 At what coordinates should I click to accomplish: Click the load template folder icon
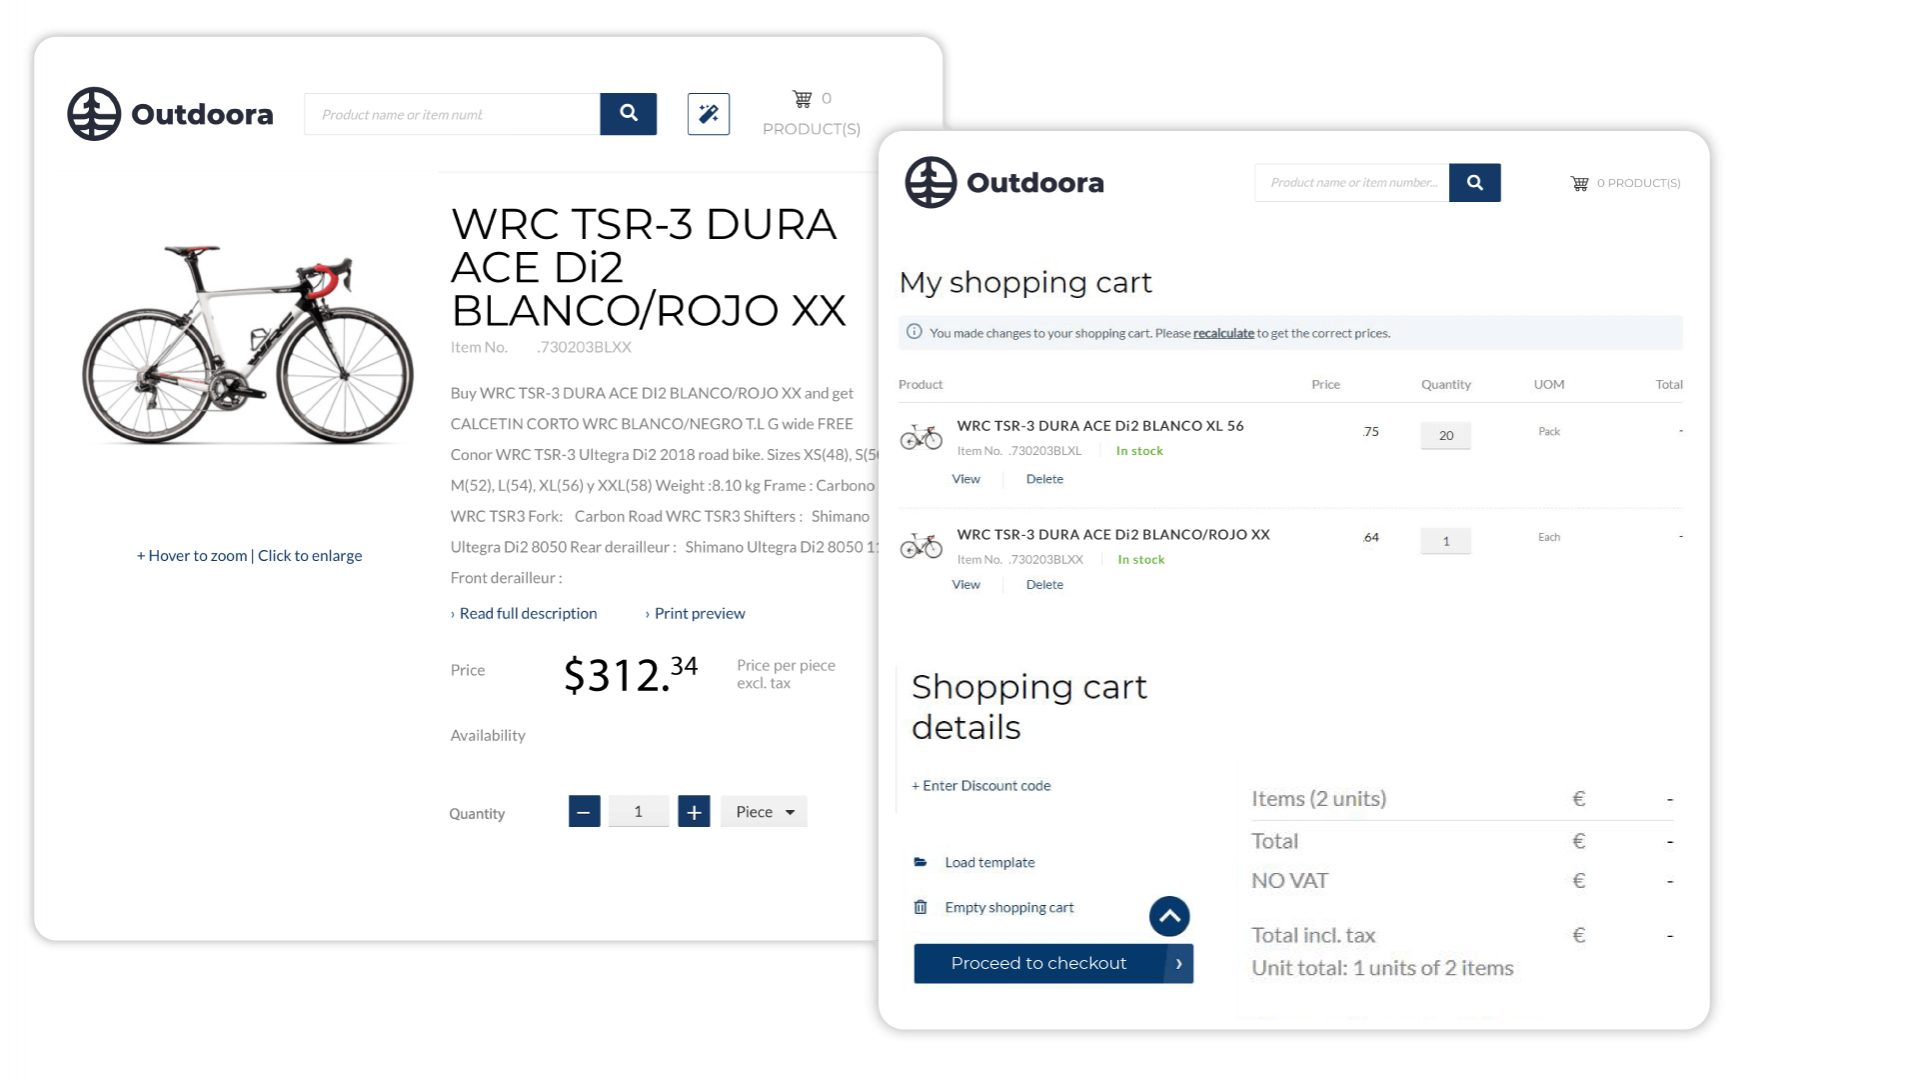pyautogui.click(x=919, y=861)
